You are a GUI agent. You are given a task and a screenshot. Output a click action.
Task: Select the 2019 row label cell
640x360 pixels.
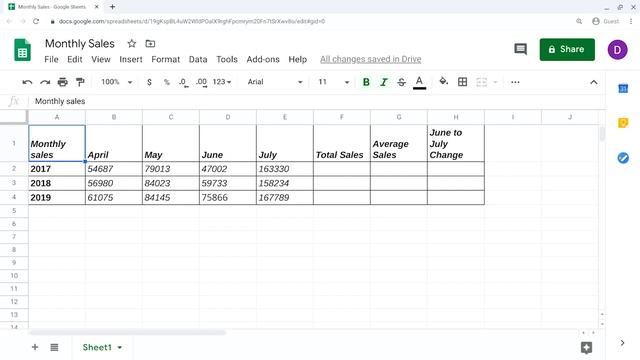pyautogui.click(x=57, y=198)
